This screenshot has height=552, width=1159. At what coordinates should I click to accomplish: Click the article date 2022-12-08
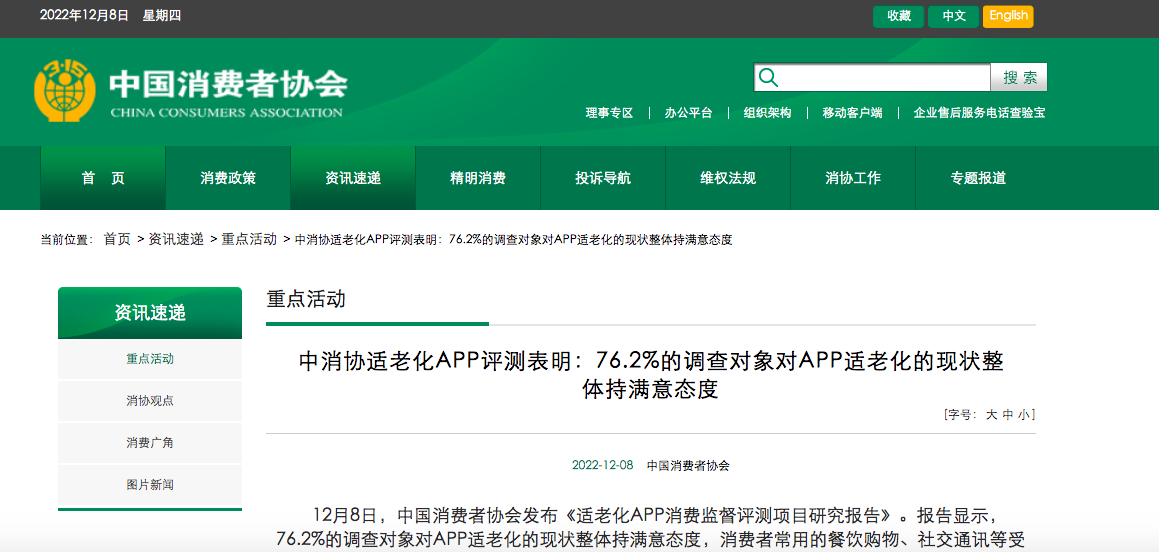(x=602, y=466)
